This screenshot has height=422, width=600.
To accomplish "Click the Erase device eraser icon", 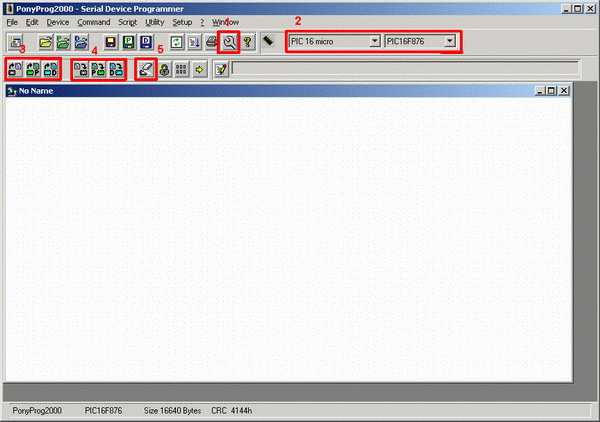I will [x=146, y=69].
